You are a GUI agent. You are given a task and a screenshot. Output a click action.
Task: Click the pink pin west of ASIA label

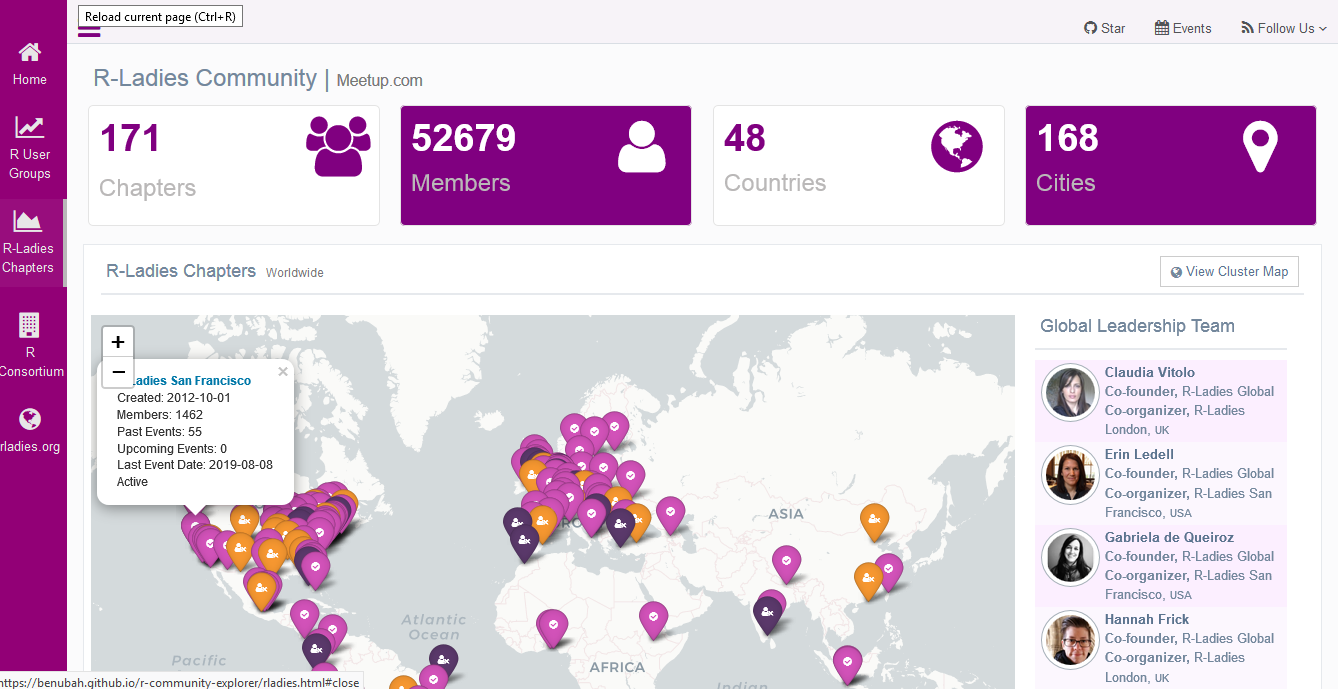[x=670, y=514]
